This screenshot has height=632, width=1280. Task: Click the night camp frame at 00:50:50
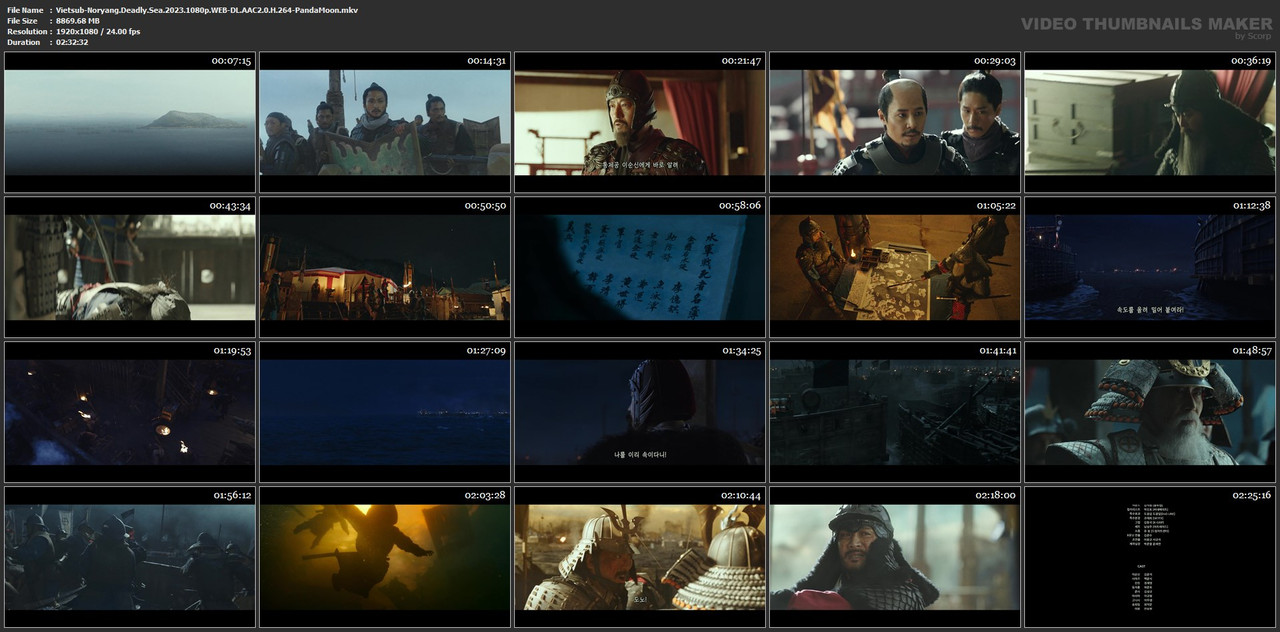point(385,267)
